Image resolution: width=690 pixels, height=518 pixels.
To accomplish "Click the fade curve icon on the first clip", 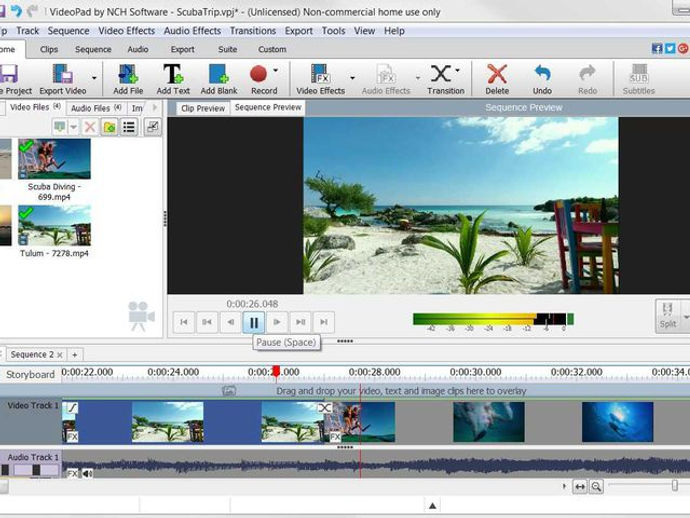I will (72, 408).
